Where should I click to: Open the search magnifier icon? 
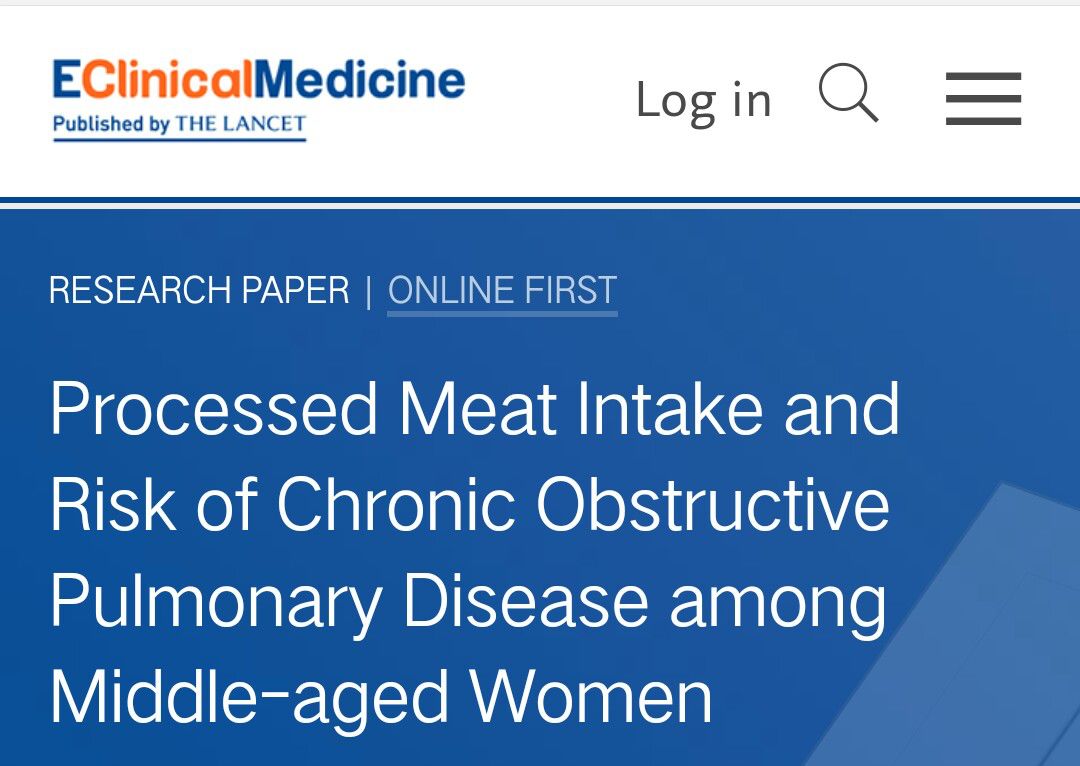click(849, 93)
